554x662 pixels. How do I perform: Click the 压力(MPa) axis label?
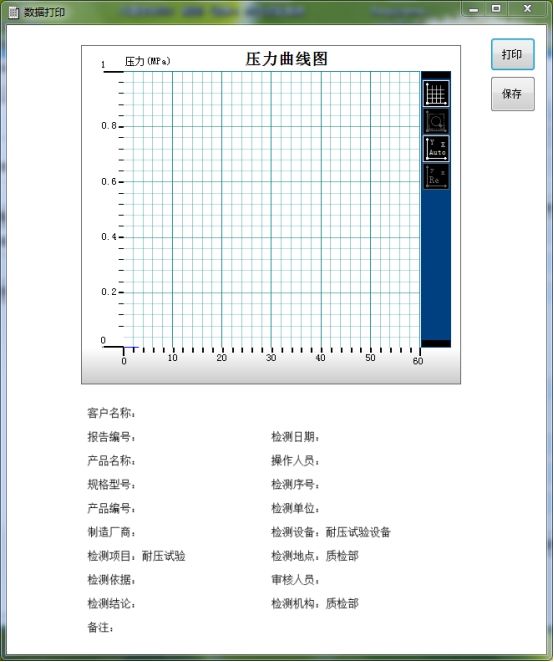click(147, 61)
